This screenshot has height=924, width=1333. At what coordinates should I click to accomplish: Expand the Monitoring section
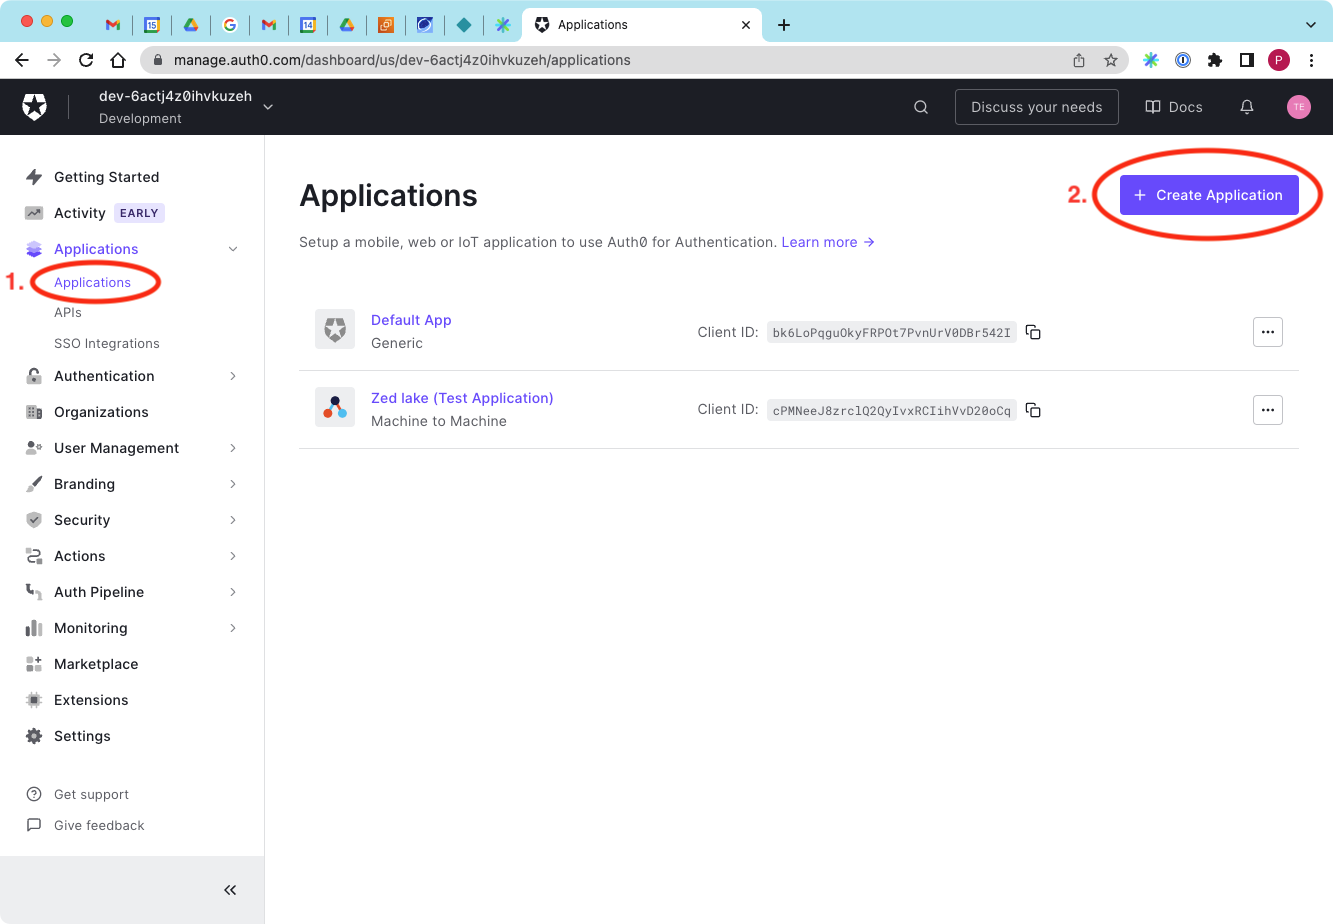(233, 628)
